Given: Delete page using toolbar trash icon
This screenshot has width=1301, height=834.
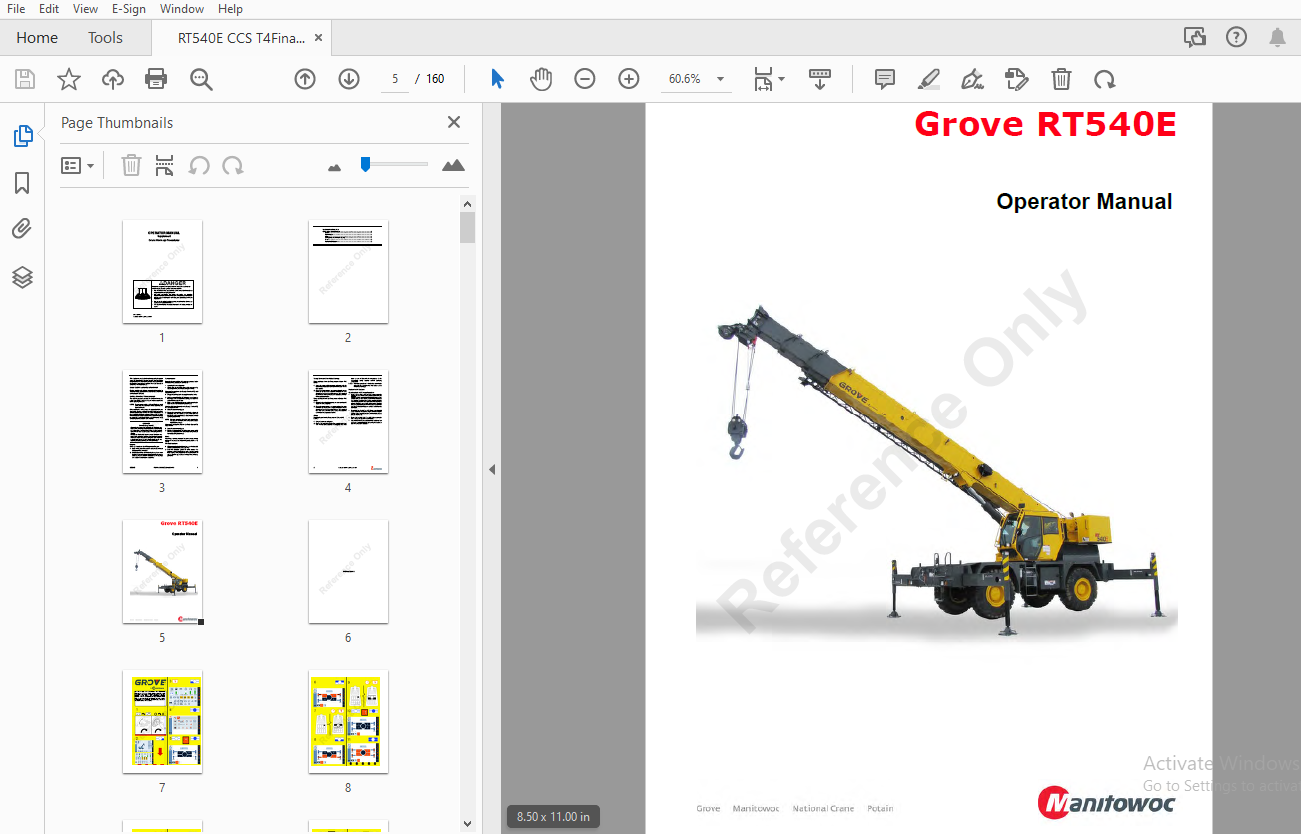Looking at the screenshot, I should point(1061,79).
